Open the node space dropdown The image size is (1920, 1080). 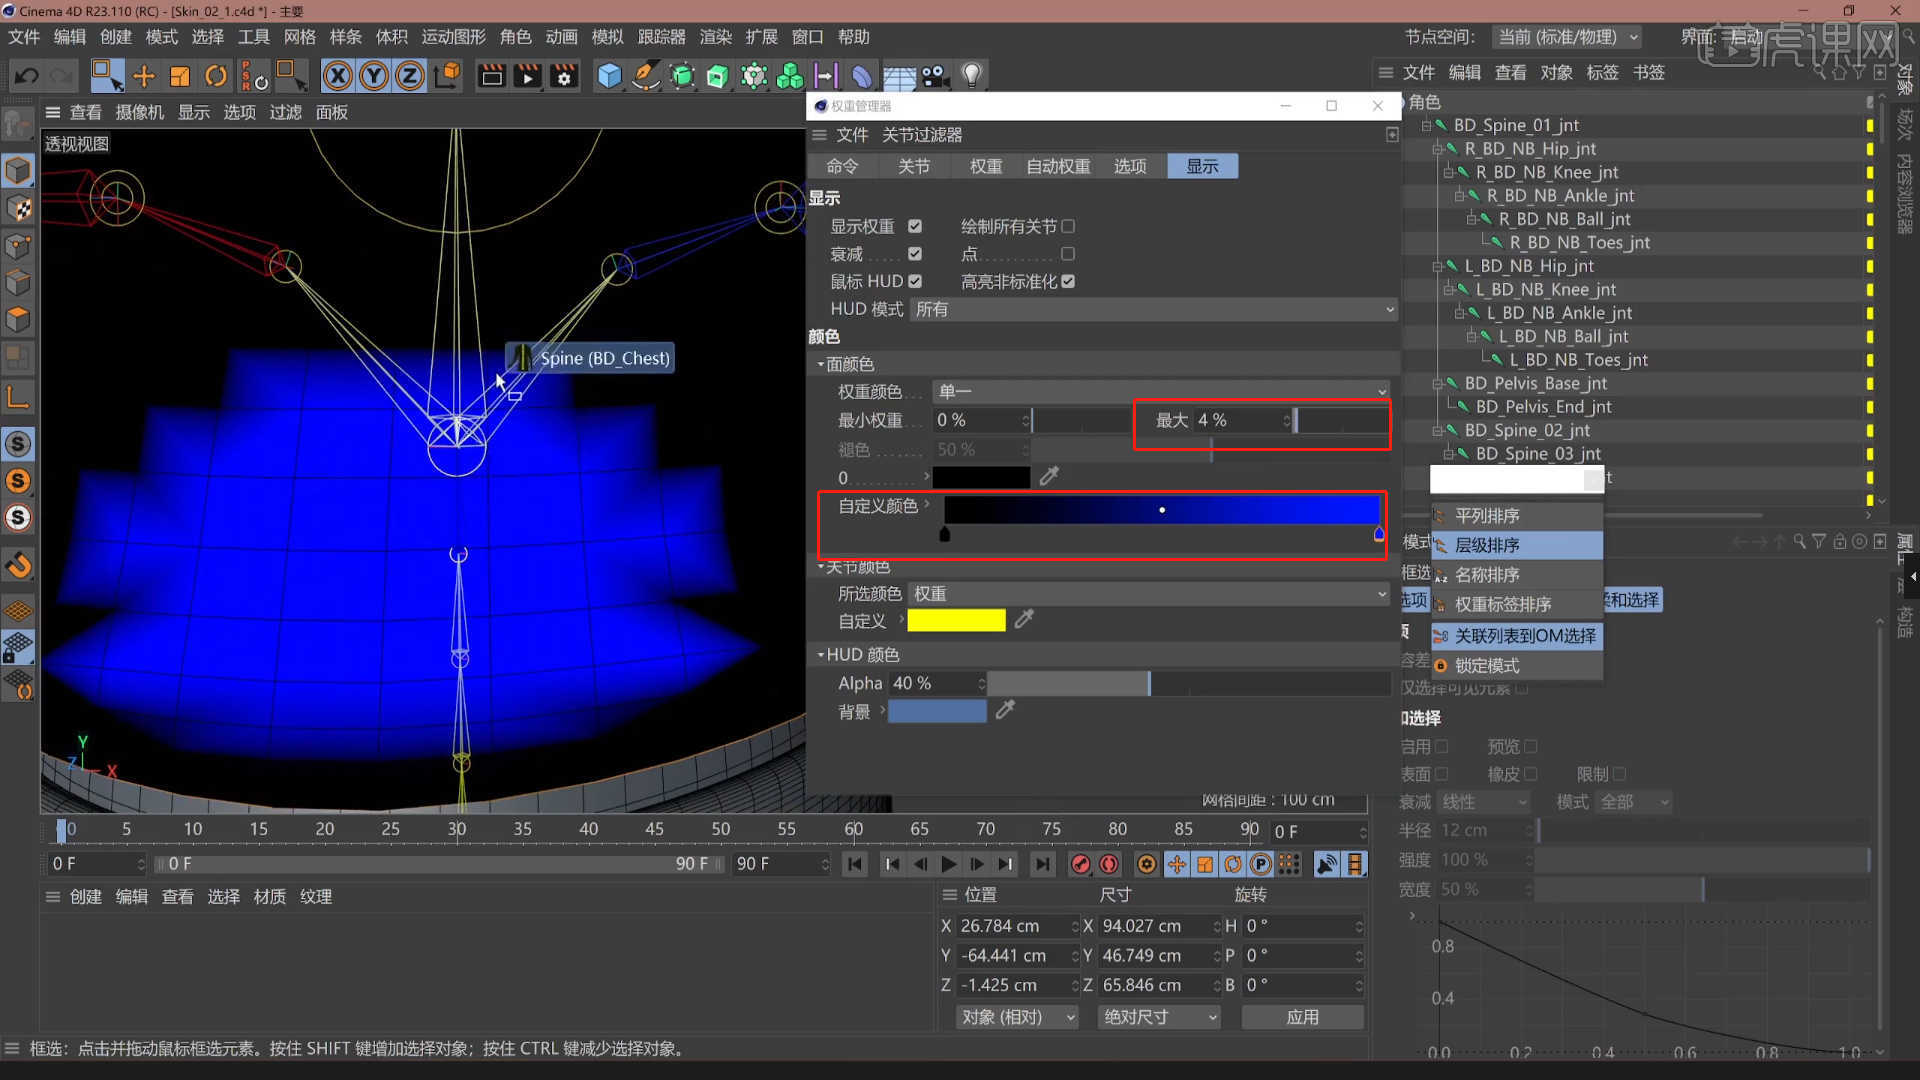(1566, 37)
